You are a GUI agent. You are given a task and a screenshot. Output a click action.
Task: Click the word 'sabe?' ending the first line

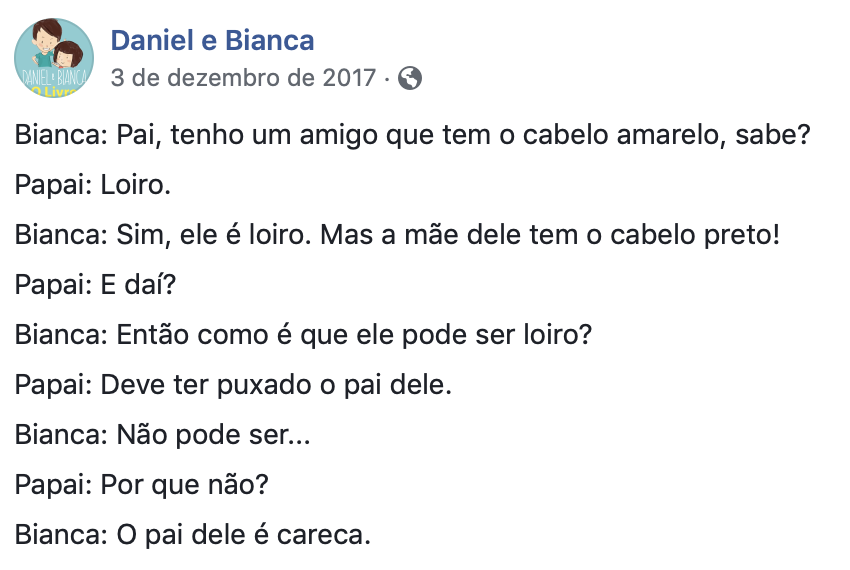(772, 135)
